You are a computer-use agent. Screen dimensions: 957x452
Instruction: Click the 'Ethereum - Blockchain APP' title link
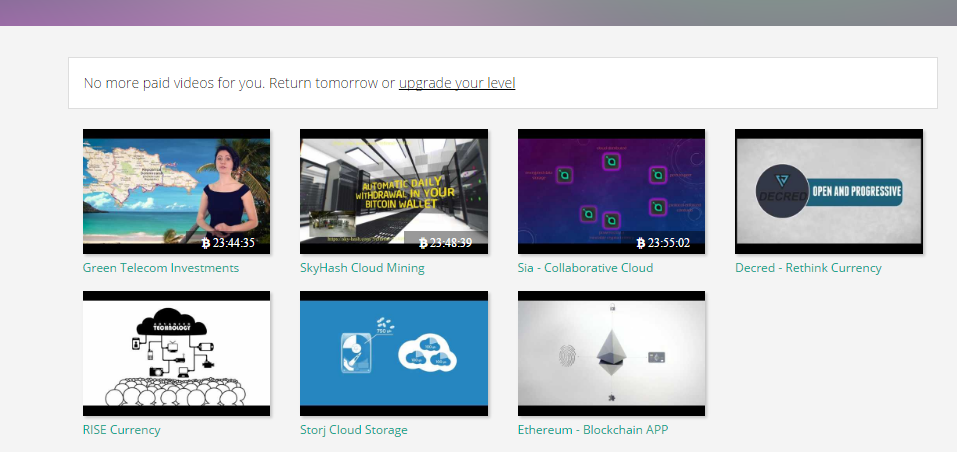coord(593,430)
